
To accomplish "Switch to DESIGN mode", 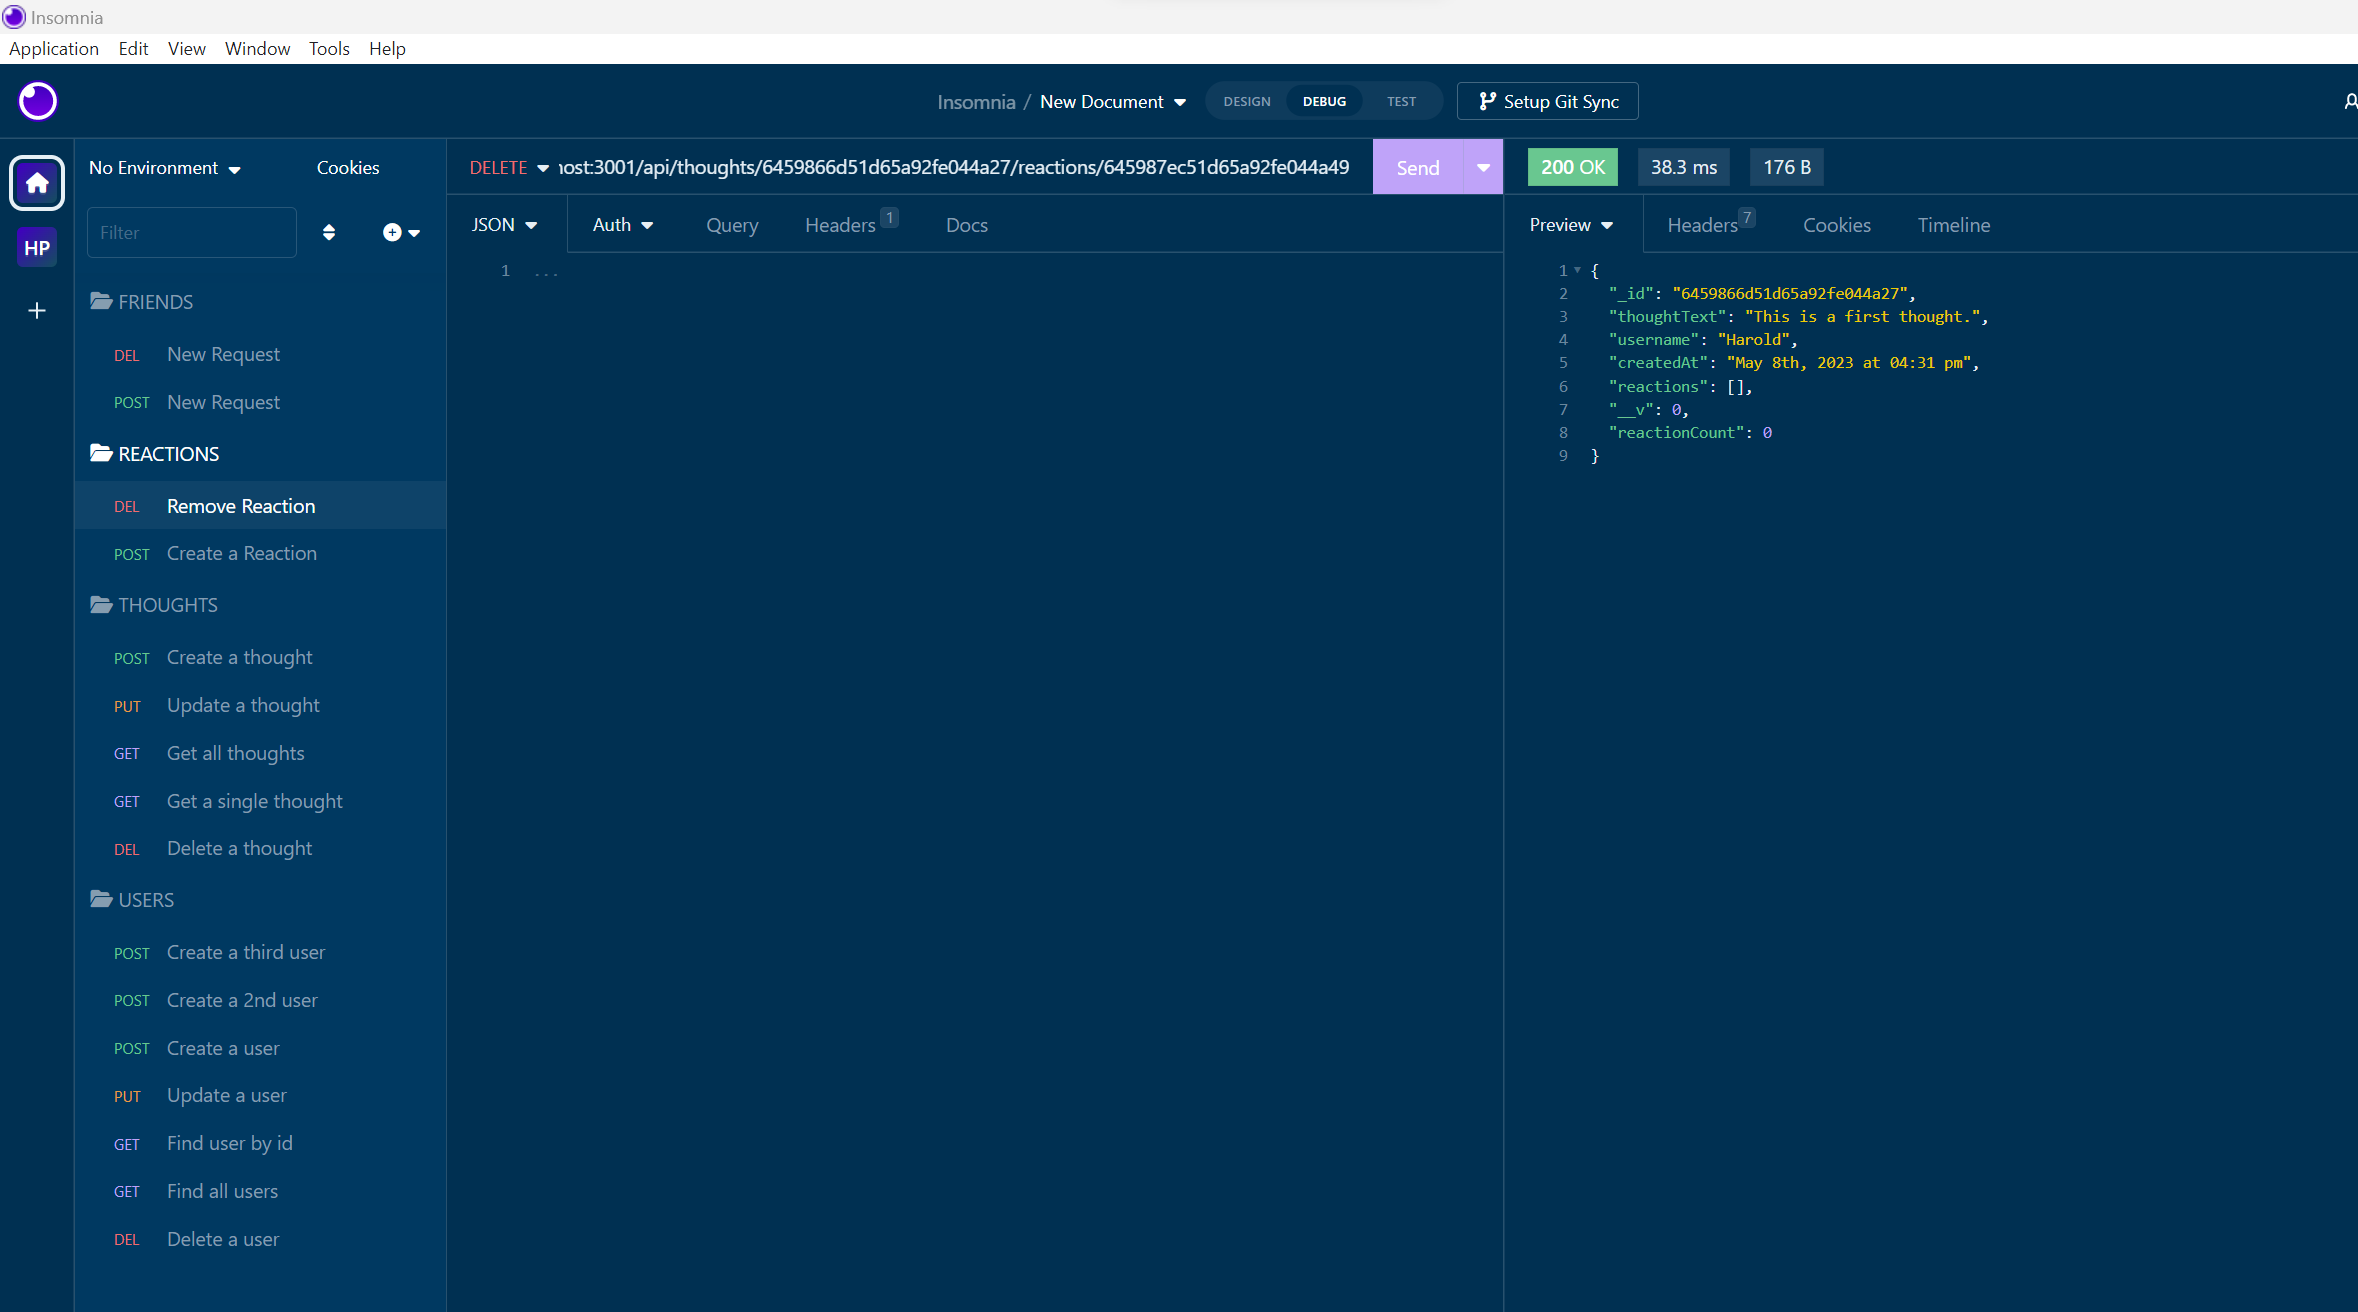I will coord(1246,101).
